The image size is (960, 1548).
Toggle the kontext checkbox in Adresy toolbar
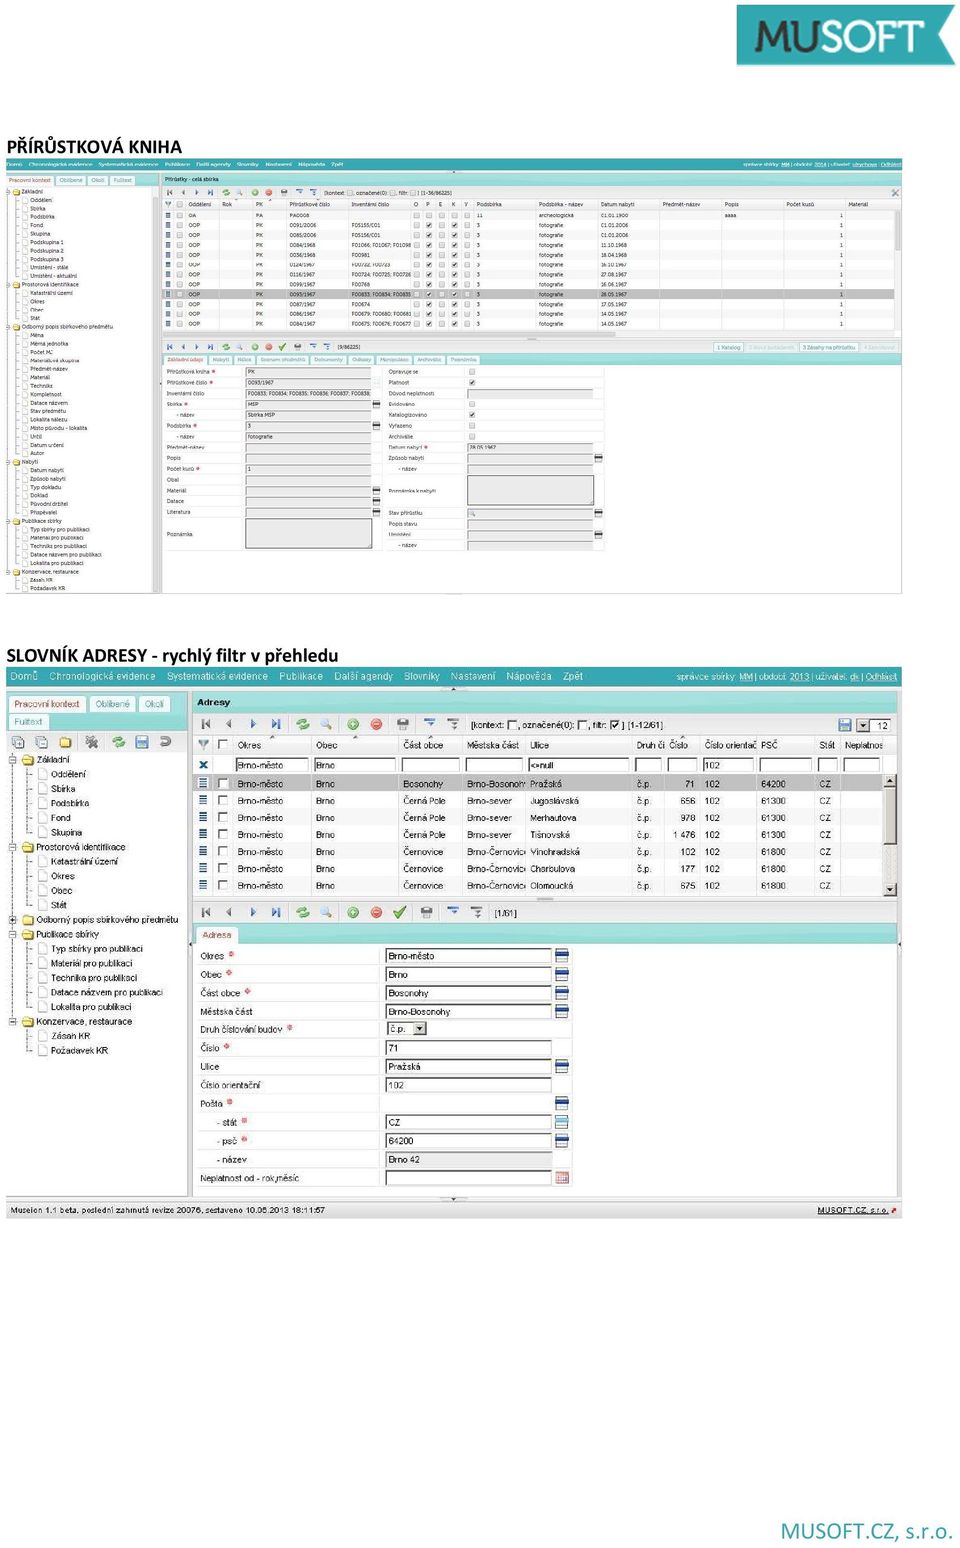513,725
